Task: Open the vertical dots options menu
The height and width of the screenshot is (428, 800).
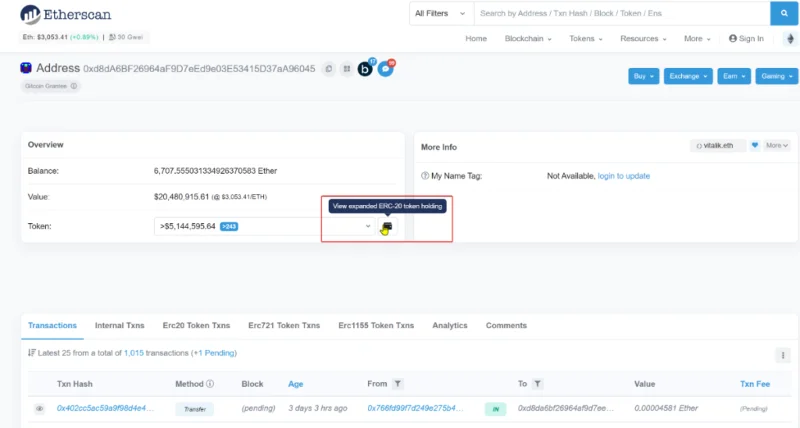Action: (x=783, y=355)
